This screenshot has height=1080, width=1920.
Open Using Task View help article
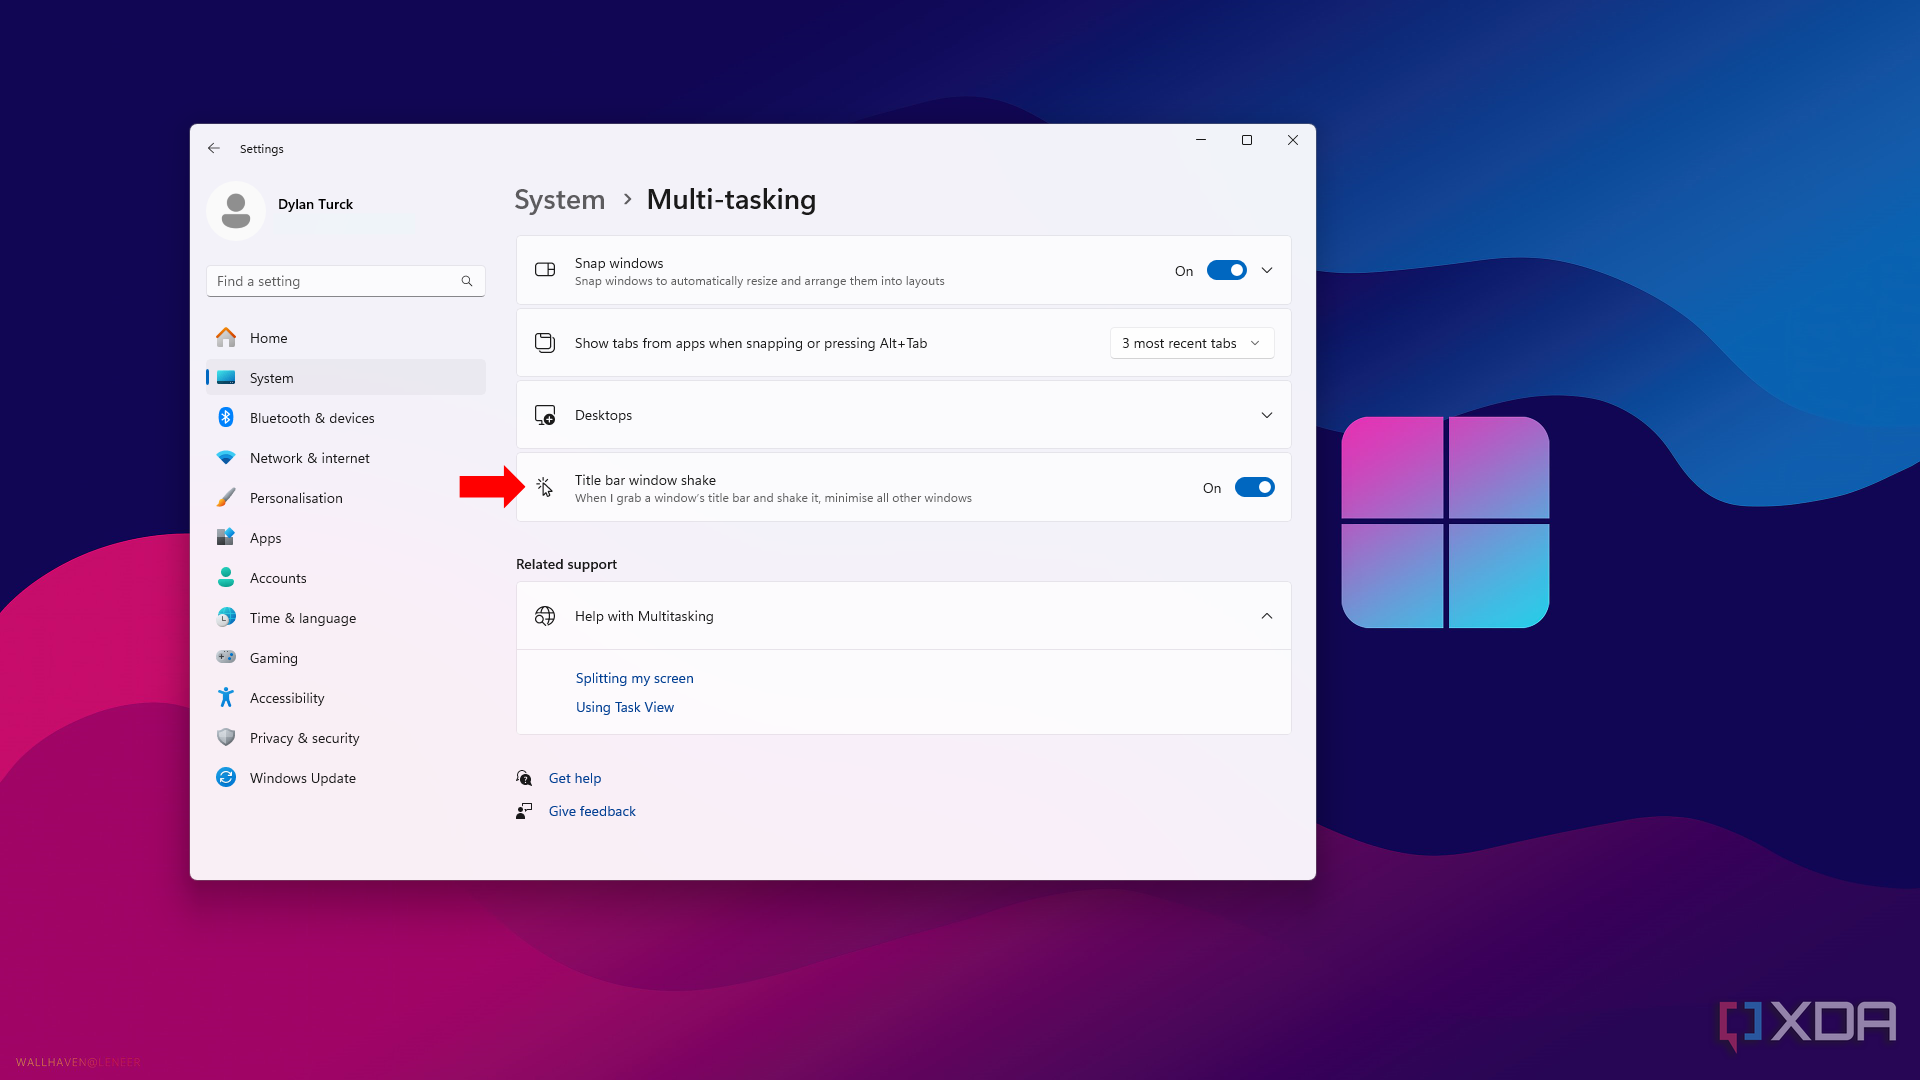624,707
